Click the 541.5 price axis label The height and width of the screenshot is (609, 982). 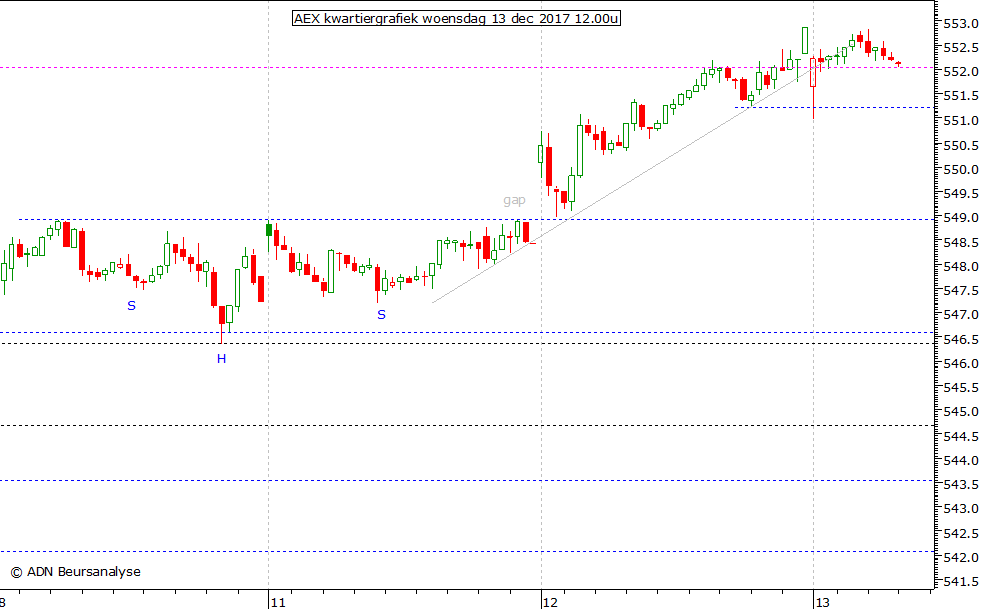(x=961, y=582)
